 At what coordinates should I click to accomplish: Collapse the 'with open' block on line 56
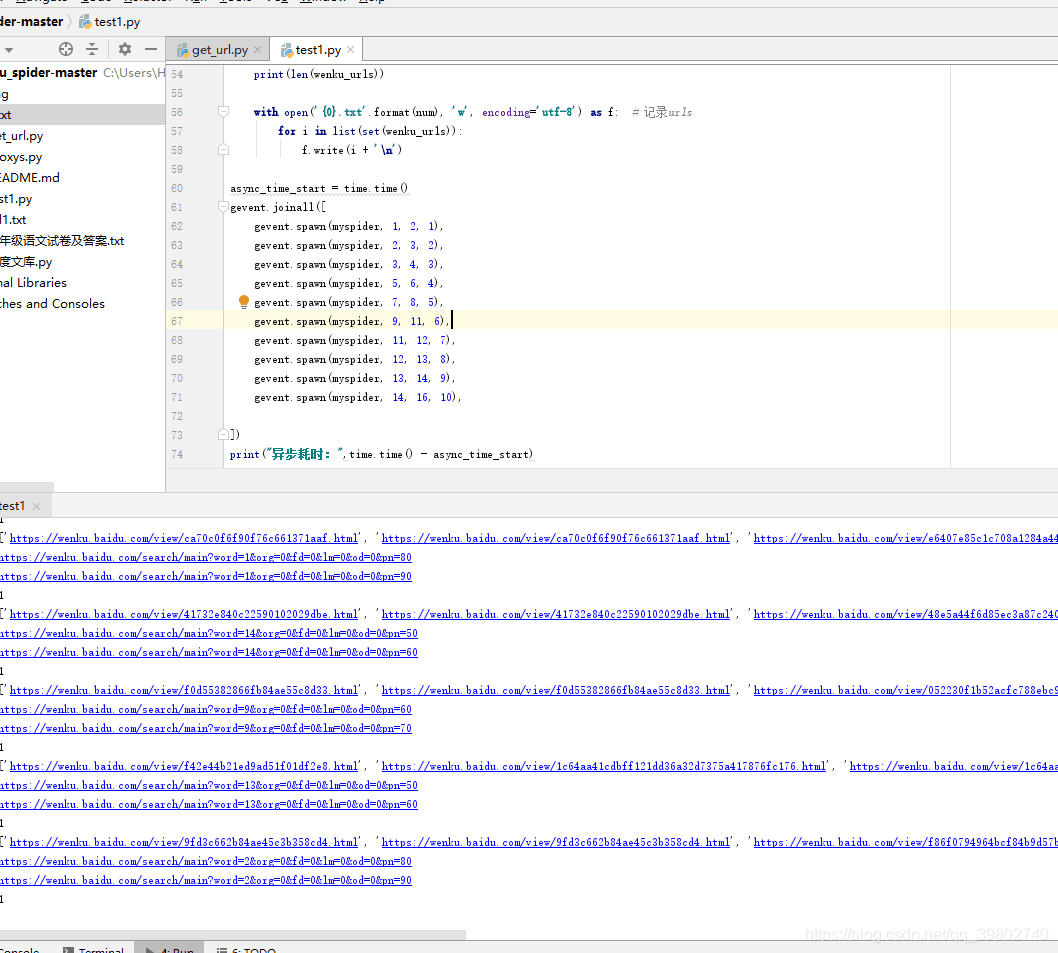[224, 111]
